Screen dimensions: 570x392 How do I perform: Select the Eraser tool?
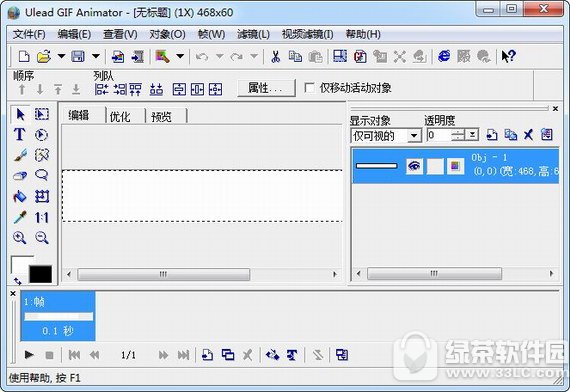click(x=20, y=176)
